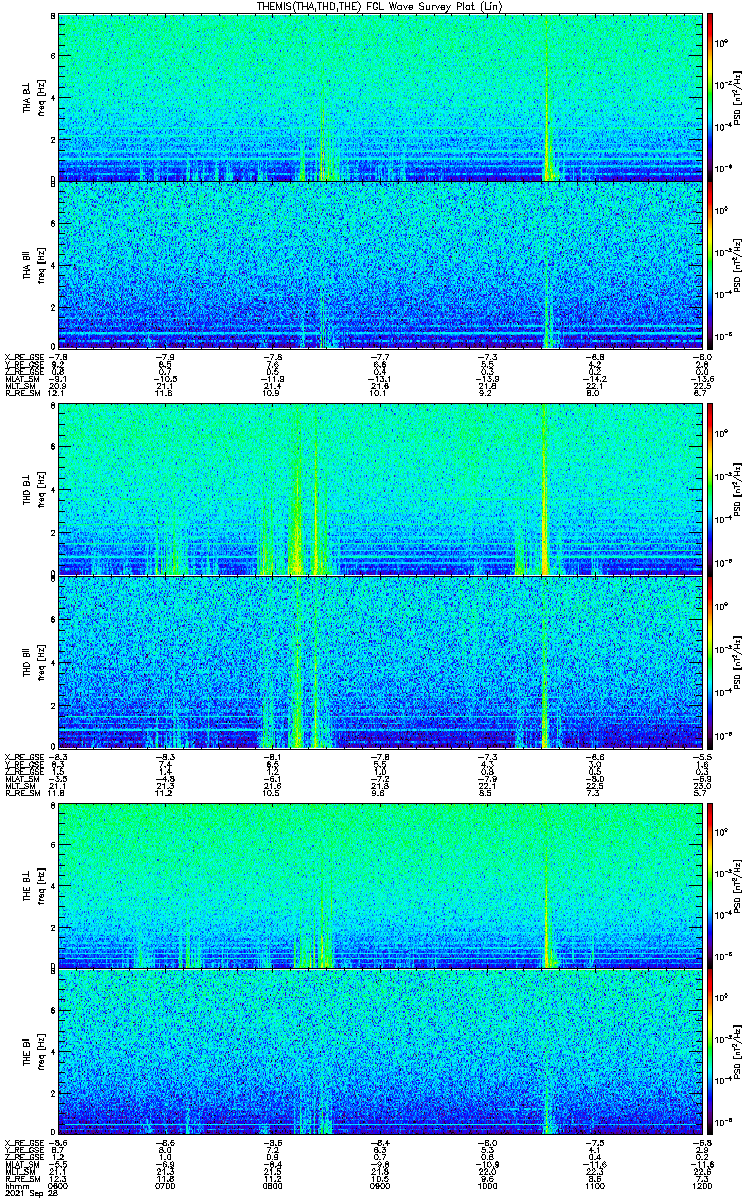The height and width of the screenshot is (1200, 750).
Task: Click the 'THE B∥ freq [Hz]' axis label
Action: pos(32,1052)
